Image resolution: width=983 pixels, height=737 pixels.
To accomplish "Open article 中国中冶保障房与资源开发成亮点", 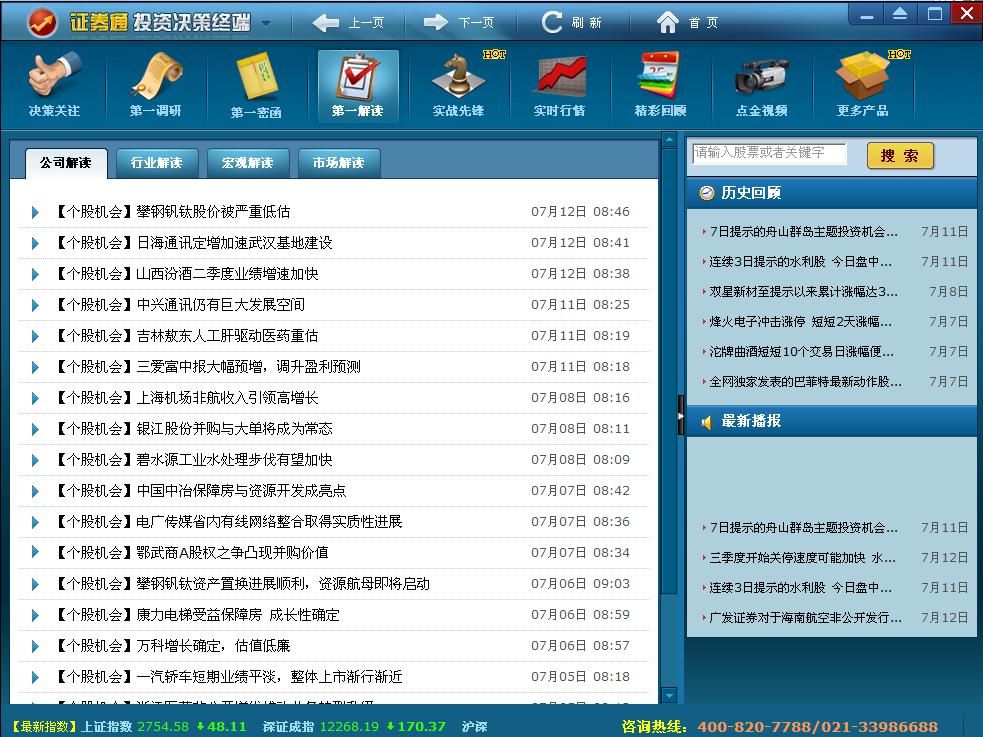I will coord(241,491).
